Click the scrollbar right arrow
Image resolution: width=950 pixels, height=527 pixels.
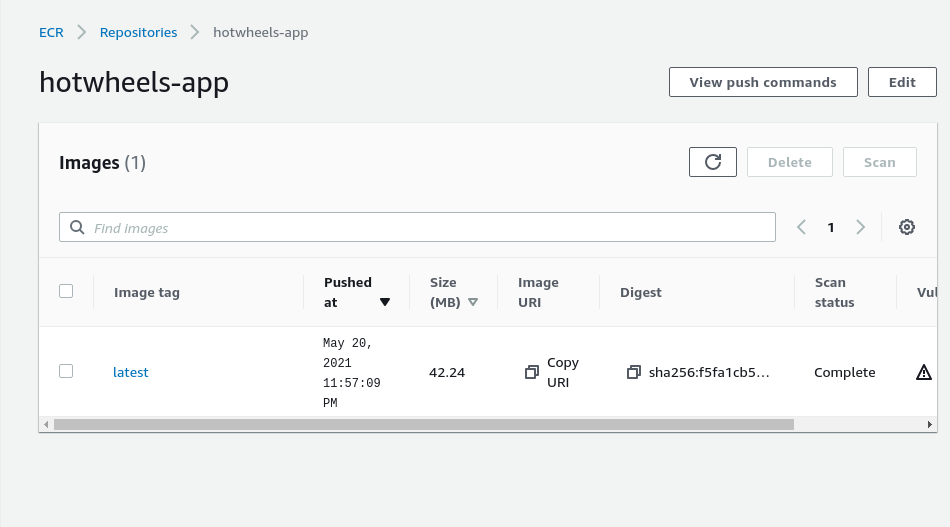pos(929,425)
